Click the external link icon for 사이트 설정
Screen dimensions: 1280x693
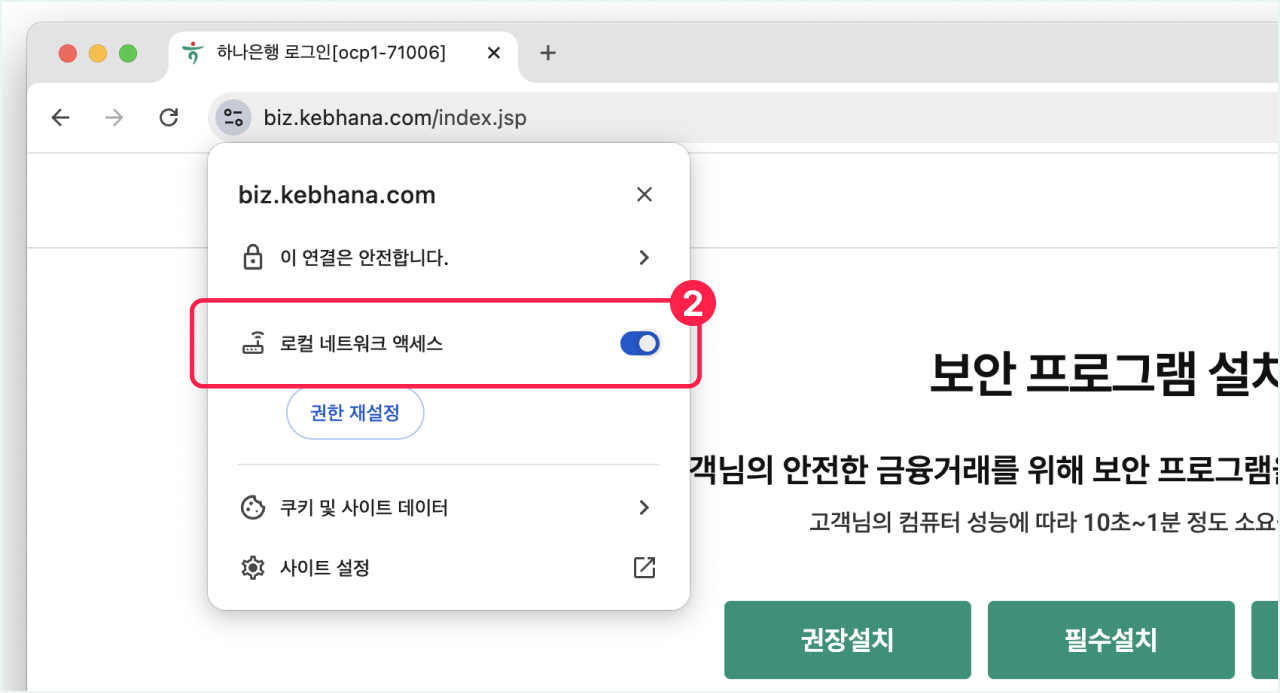[x=644, y=568]
